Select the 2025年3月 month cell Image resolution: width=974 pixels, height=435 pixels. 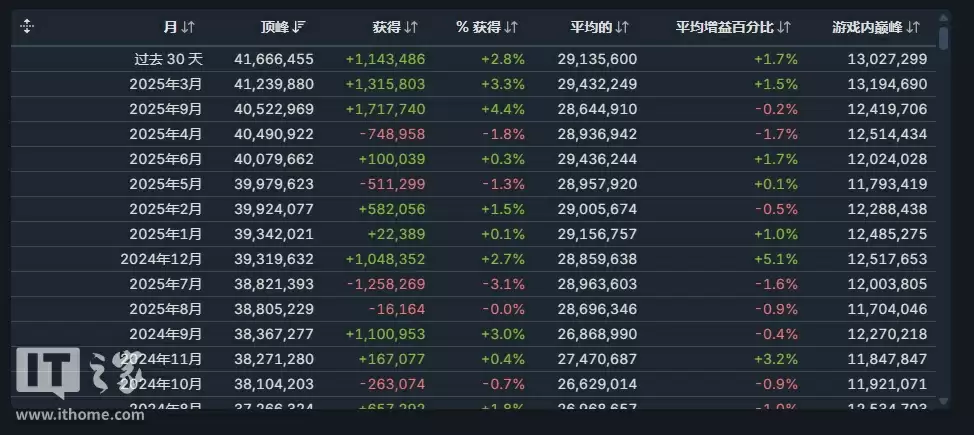click(166, 84)
